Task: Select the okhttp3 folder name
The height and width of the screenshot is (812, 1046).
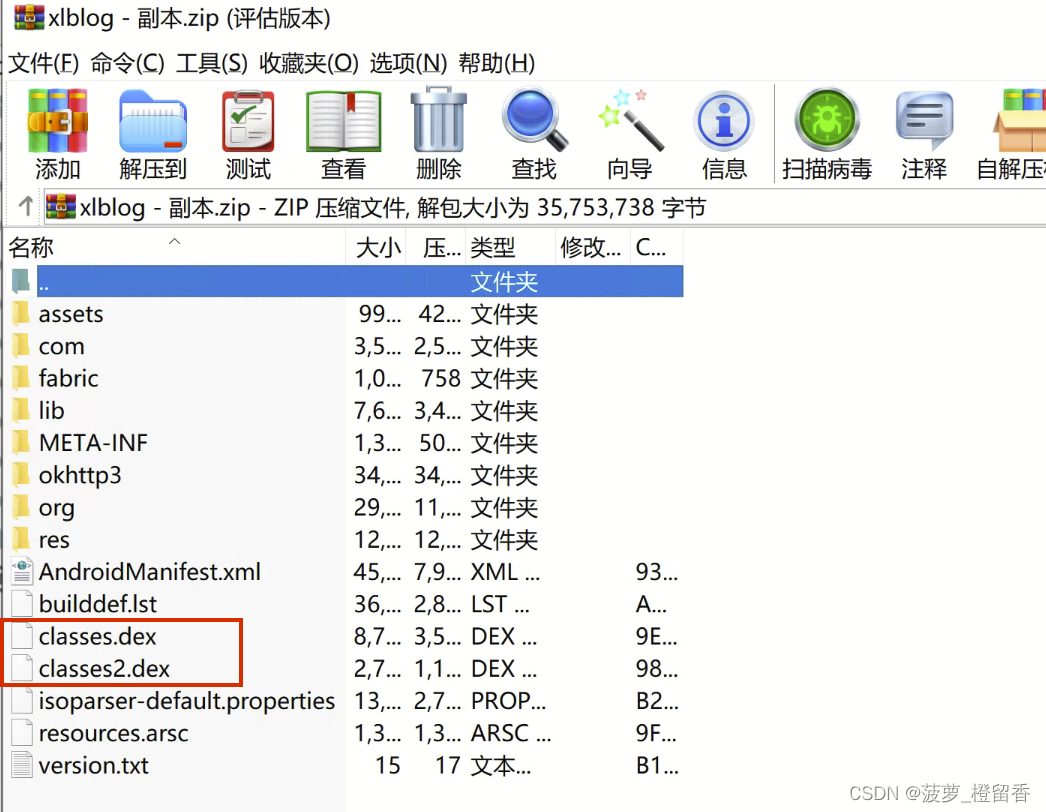Action: coord(80,475)
